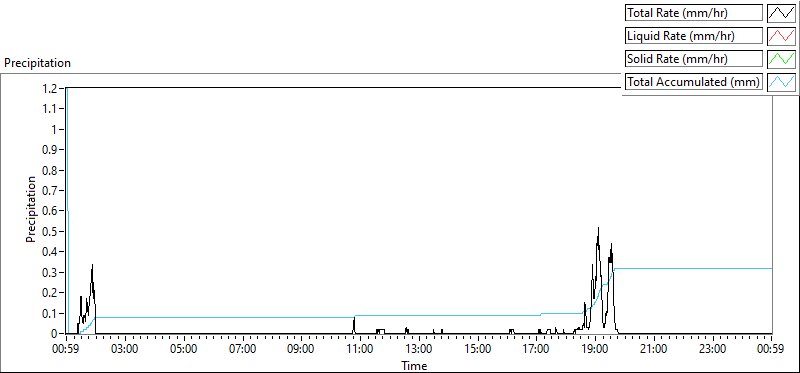The height and width of the screenshot is (373, 800).
Task: Select the Total Accumulated (mm) legend label
Action: (x=694, y=82)
